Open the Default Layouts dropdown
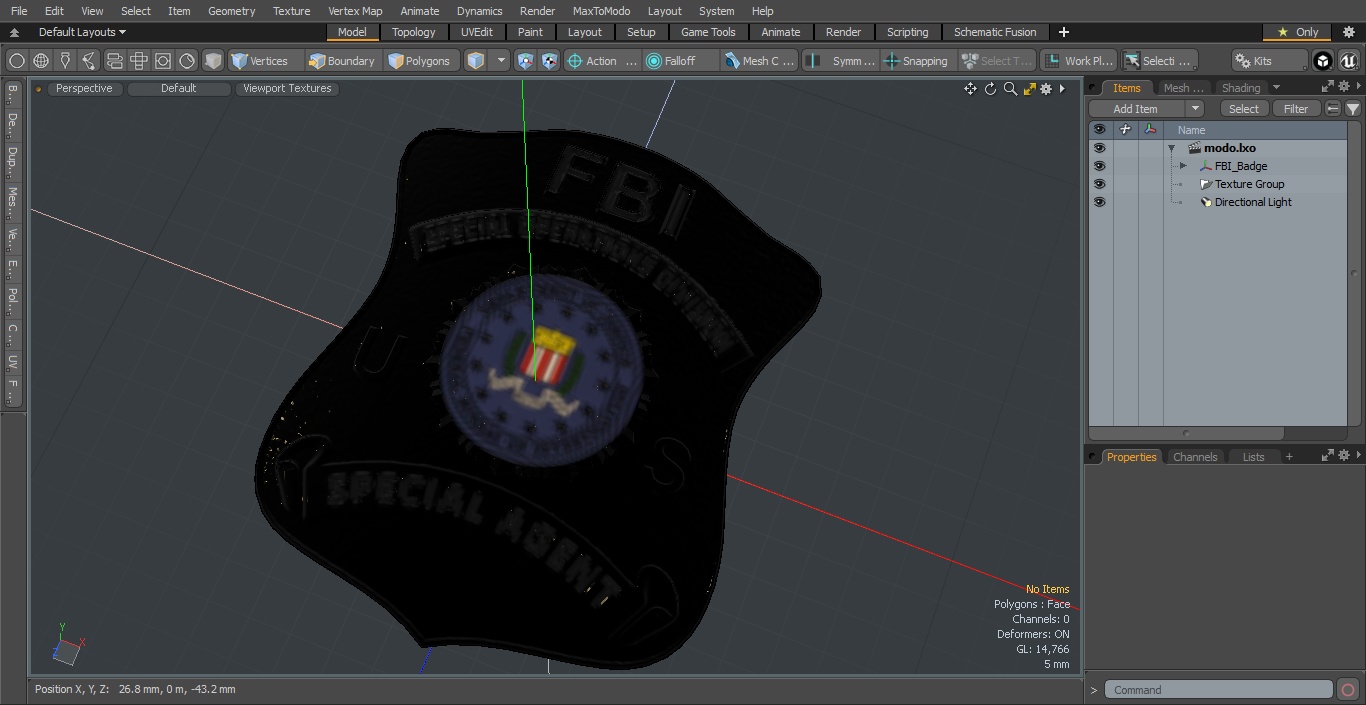Image resolution: width=1366 pixels, height=705 pixels. point(82,32)
